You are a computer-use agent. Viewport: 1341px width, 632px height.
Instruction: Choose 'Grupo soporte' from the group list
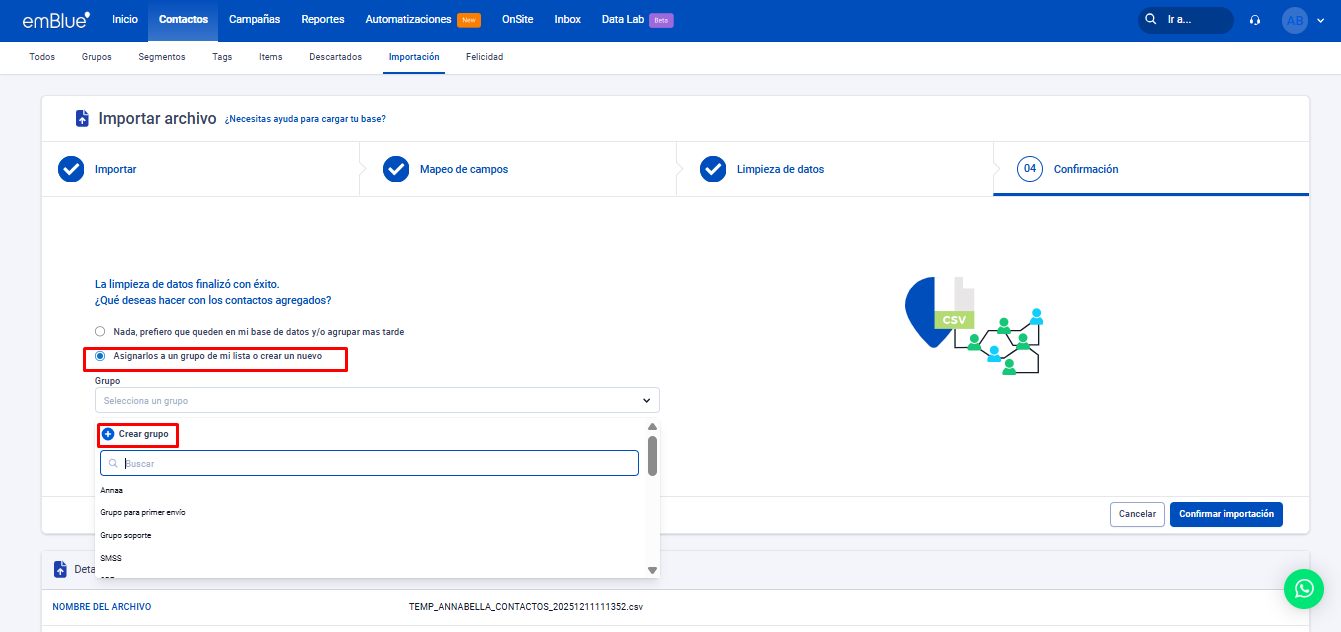[126, 535]
